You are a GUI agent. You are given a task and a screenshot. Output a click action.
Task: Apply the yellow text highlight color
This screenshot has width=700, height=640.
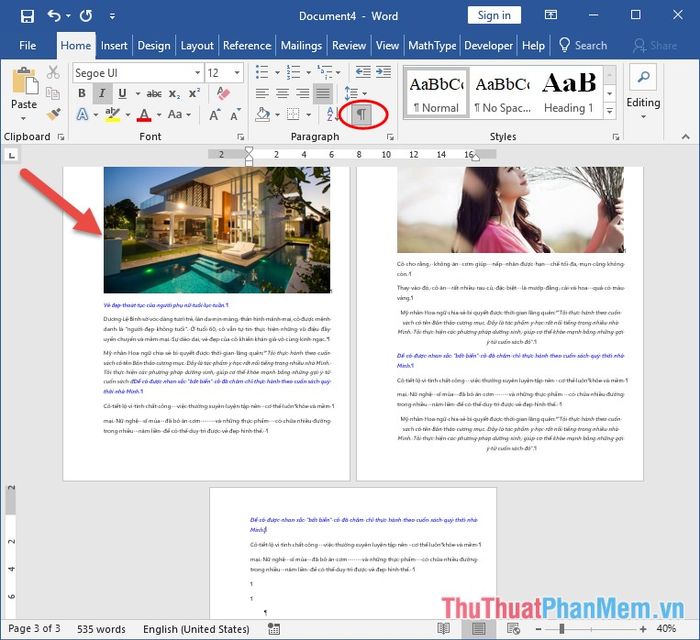pyautogui.click(x=112, y=115)
